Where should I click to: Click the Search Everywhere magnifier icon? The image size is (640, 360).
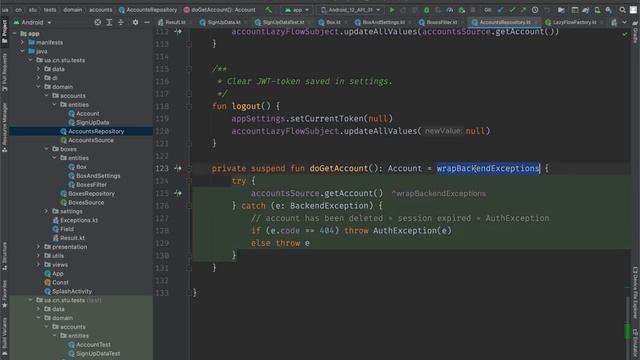coord(622,10)
